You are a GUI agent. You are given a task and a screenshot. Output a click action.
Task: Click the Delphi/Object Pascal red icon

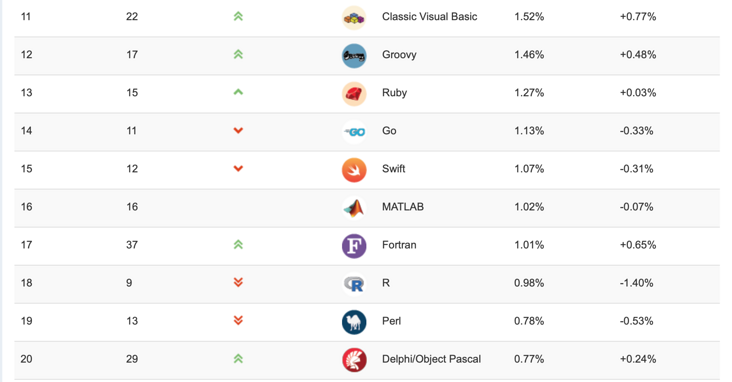tap(354, 361)
